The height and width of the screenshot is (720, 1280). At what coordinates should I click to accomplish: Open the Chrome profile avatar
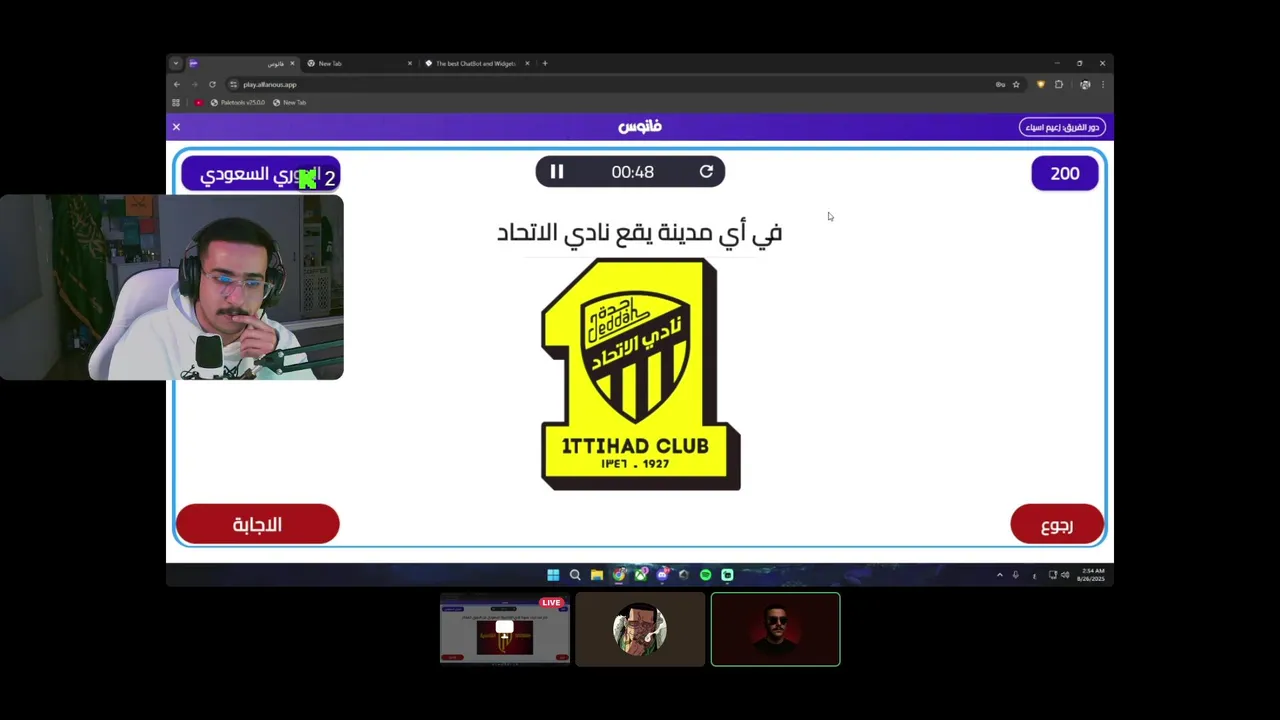point(1085,84)
